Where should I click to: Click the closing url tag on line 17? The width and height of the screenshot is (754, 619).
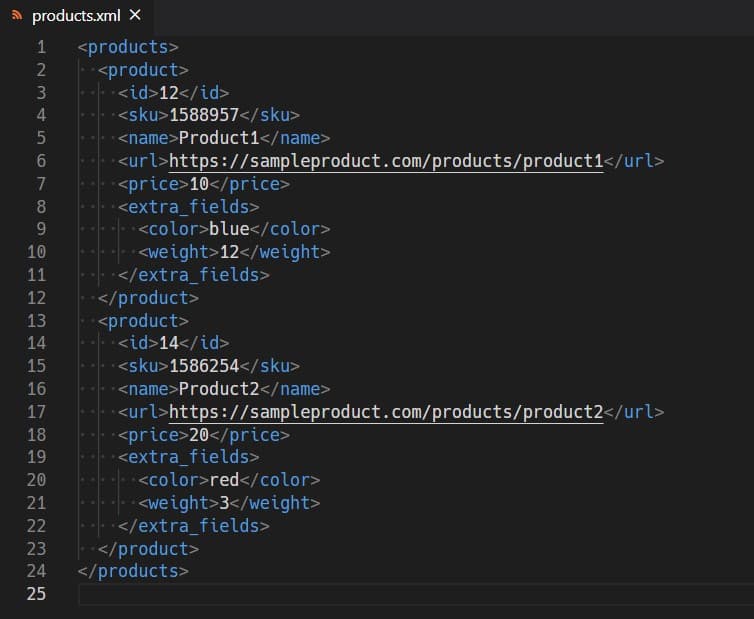[x=634, y=412]
